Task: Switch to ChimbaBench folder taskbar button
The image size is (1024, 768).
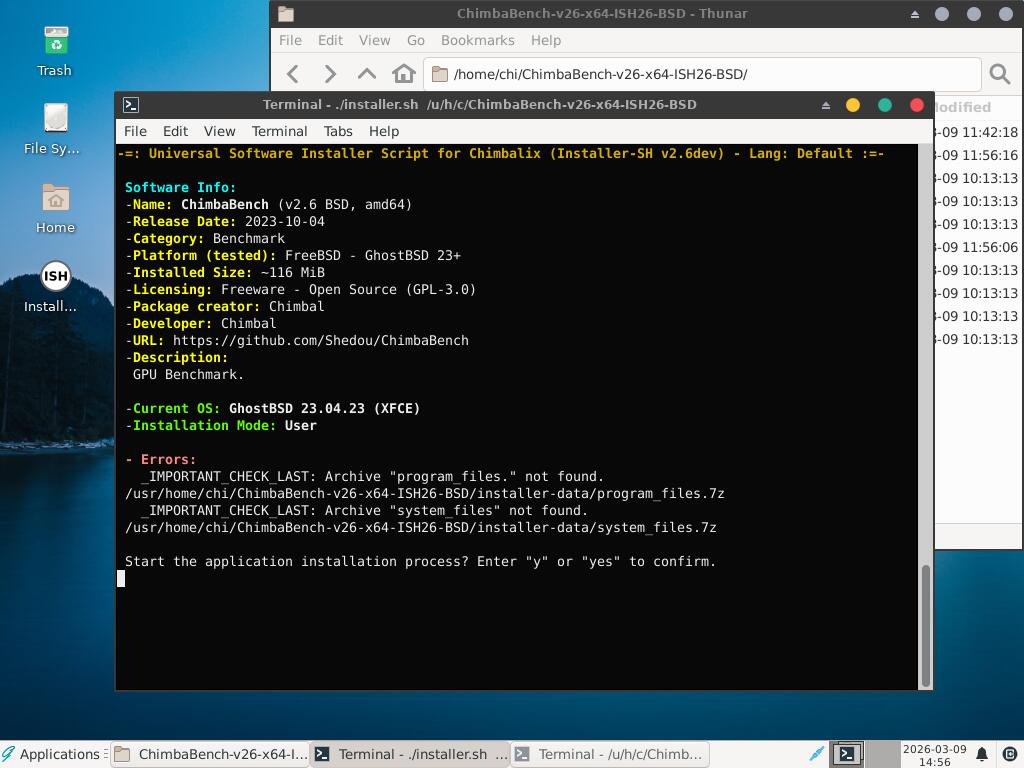Action: [210, 754]
